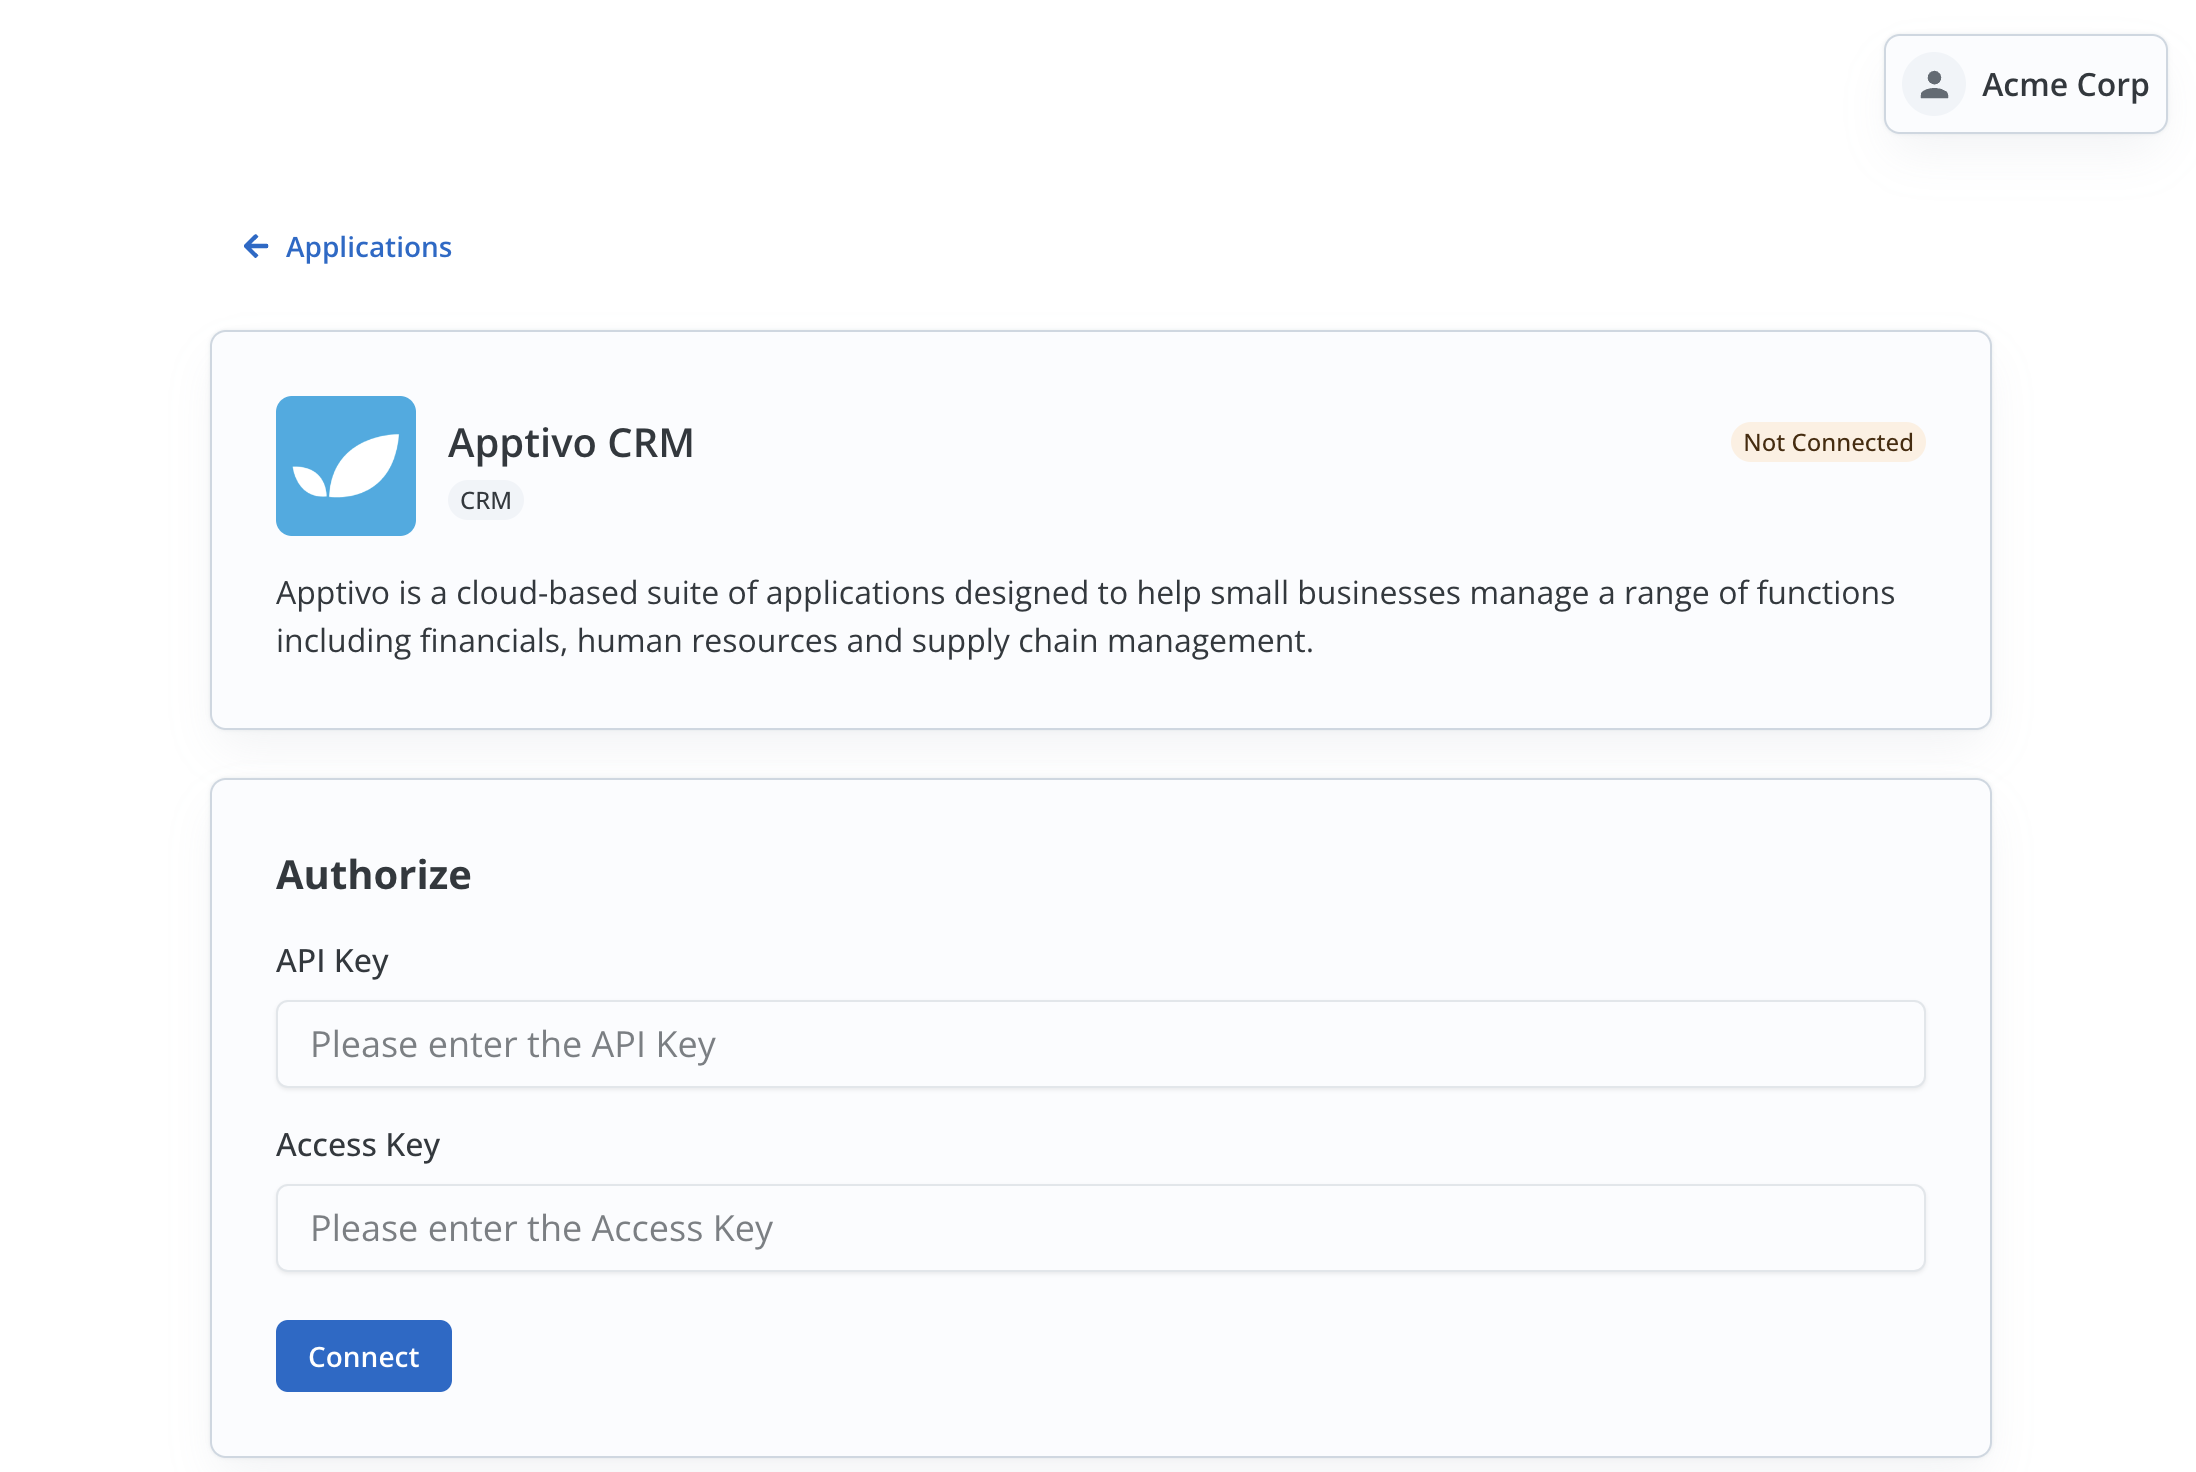Focus the Access Key input field
Screen dimensions: 2196x1472
coord(1100,1228)
